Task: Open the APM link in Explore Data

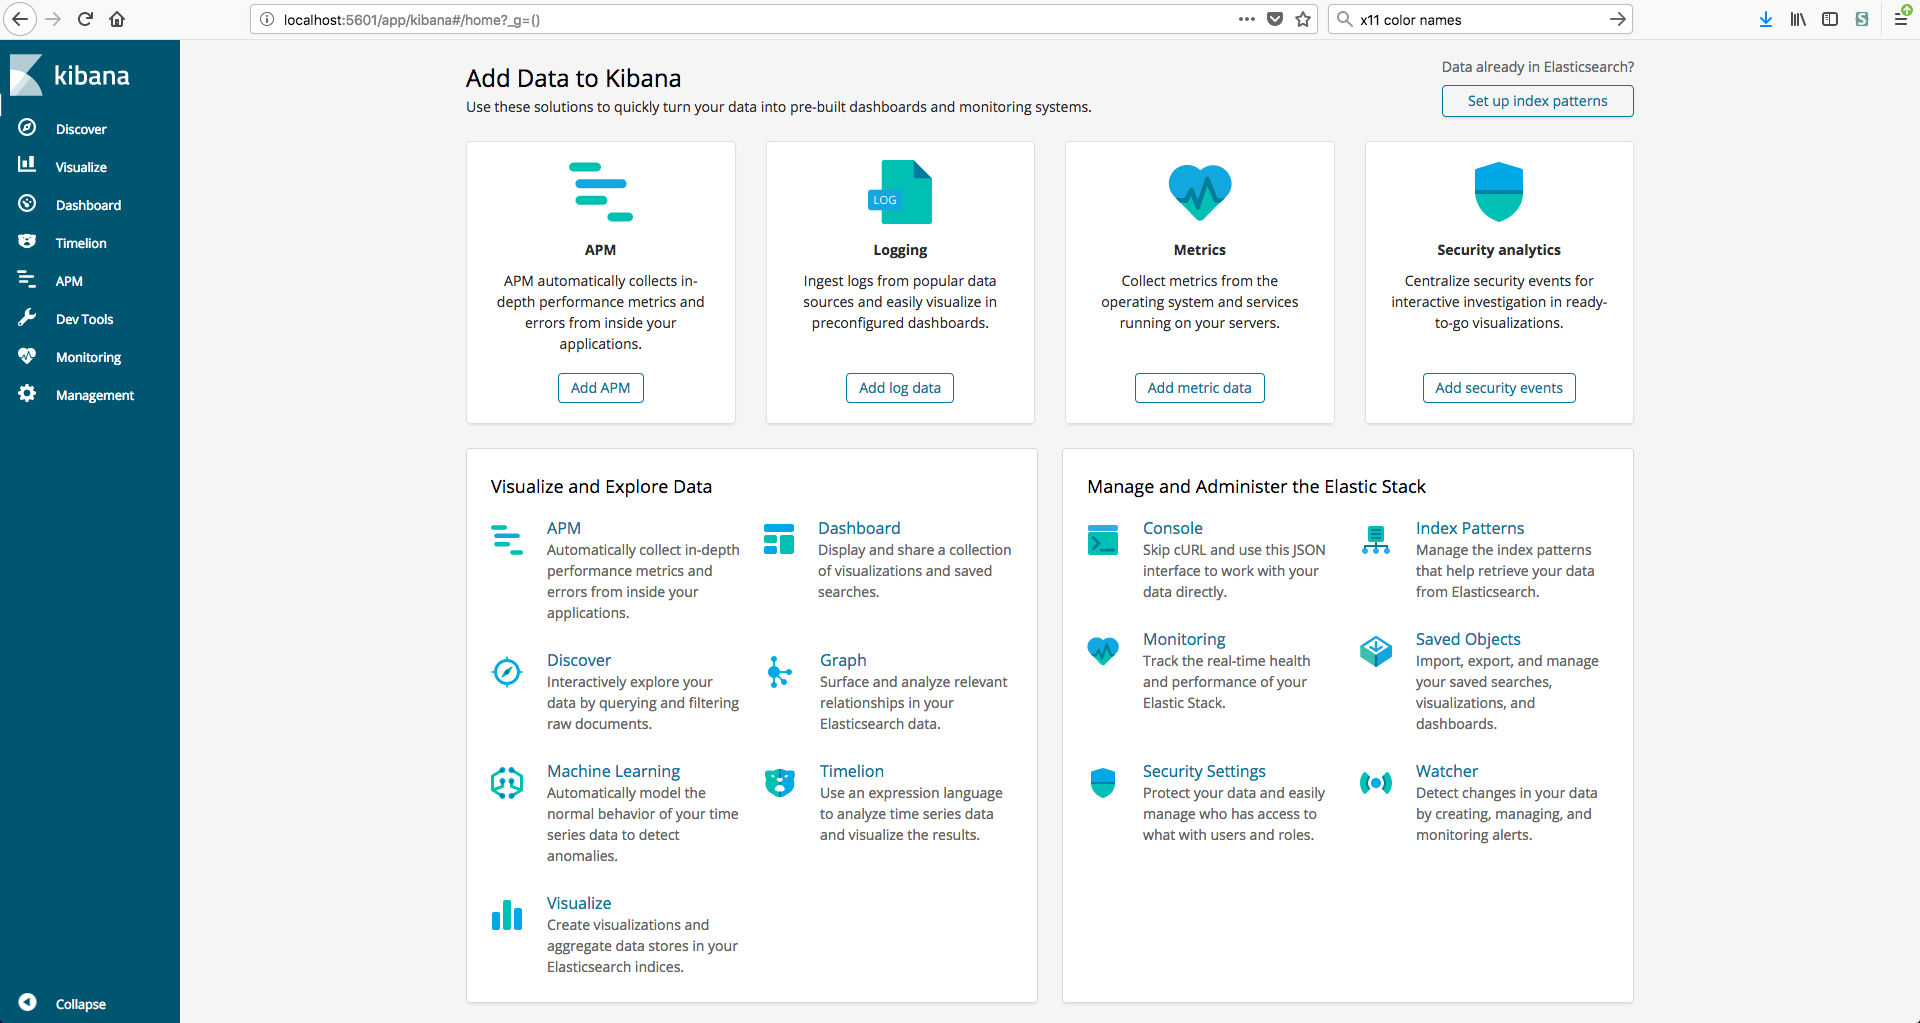Action: [564, 528]
